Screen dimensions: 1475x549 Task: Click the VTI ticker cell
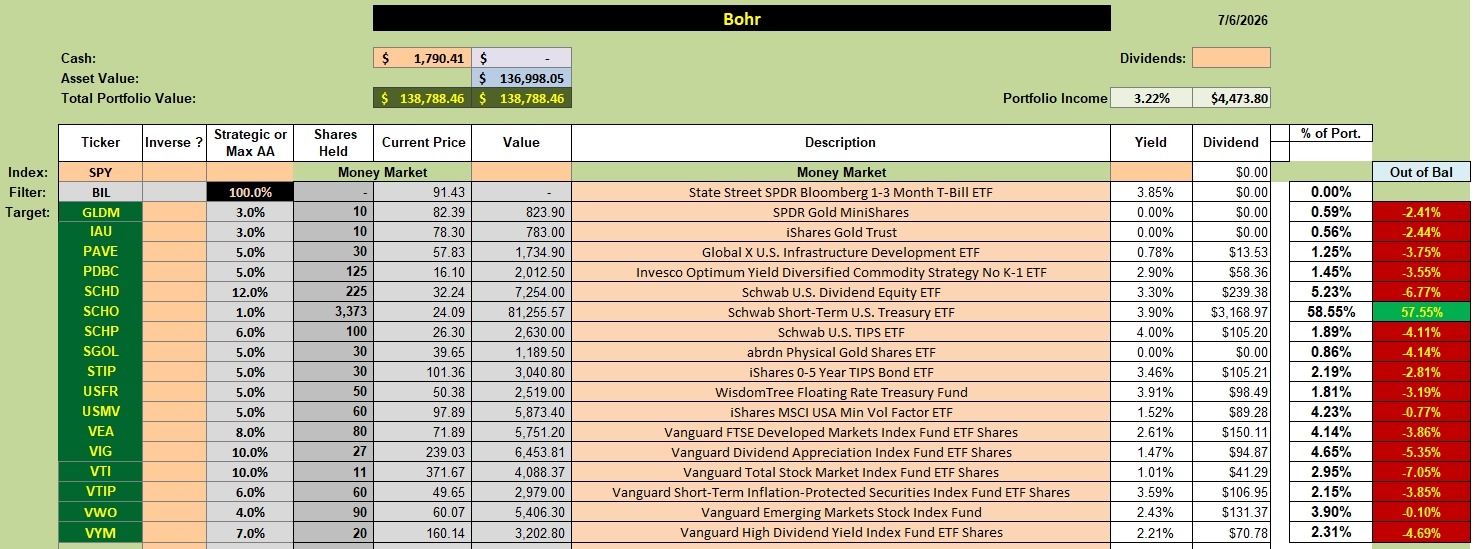(100, 472)
